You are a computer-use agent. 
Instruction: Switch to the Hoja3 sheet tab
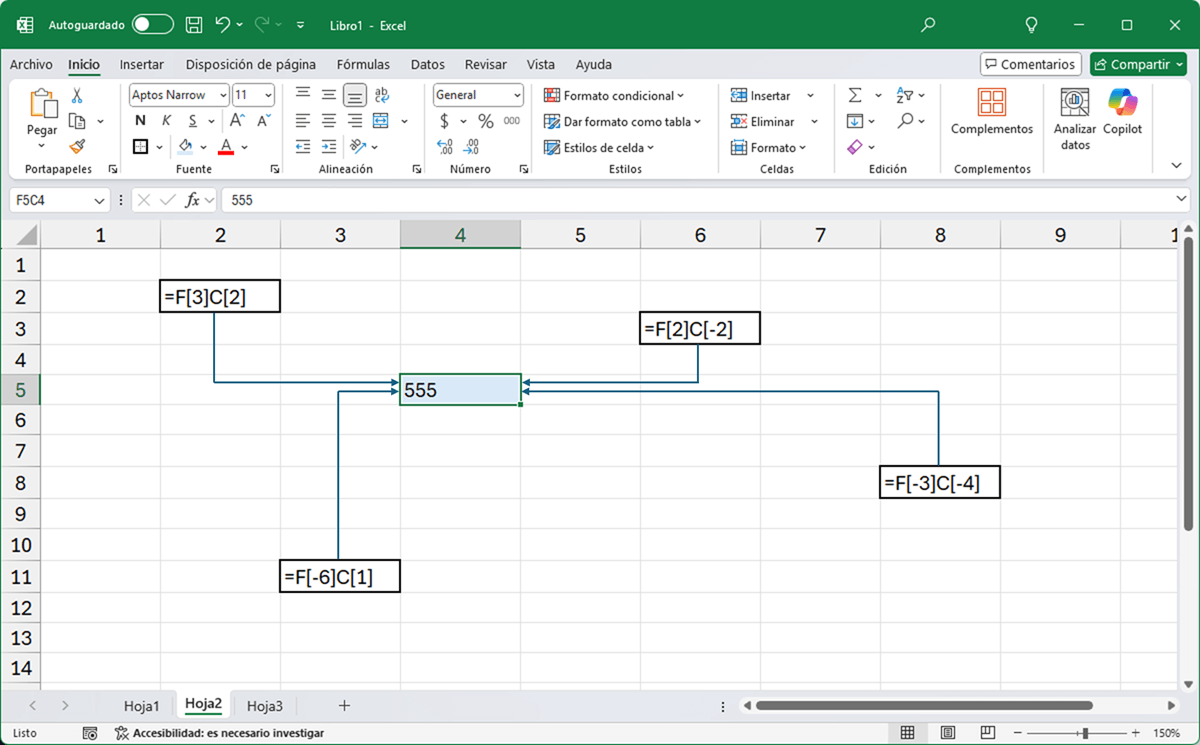click(265, 706)
